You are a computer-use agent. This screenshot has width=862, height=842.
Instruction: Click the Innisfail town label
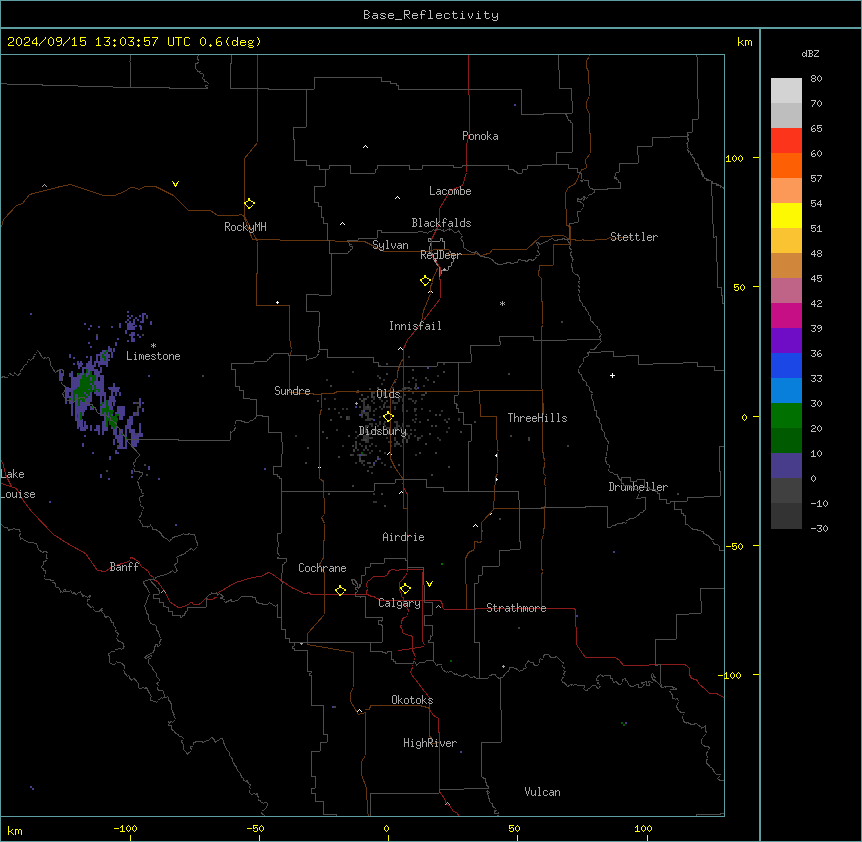pos(415,326)
